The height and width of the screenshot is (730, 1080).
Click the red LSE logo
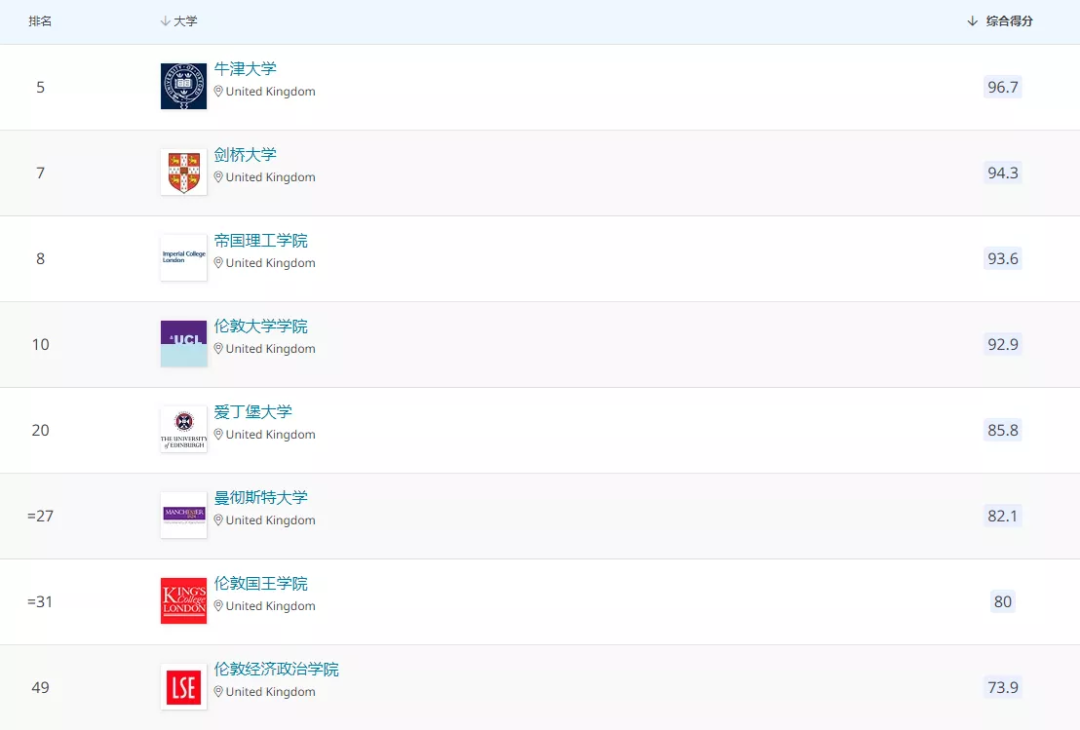pos(184,687)
